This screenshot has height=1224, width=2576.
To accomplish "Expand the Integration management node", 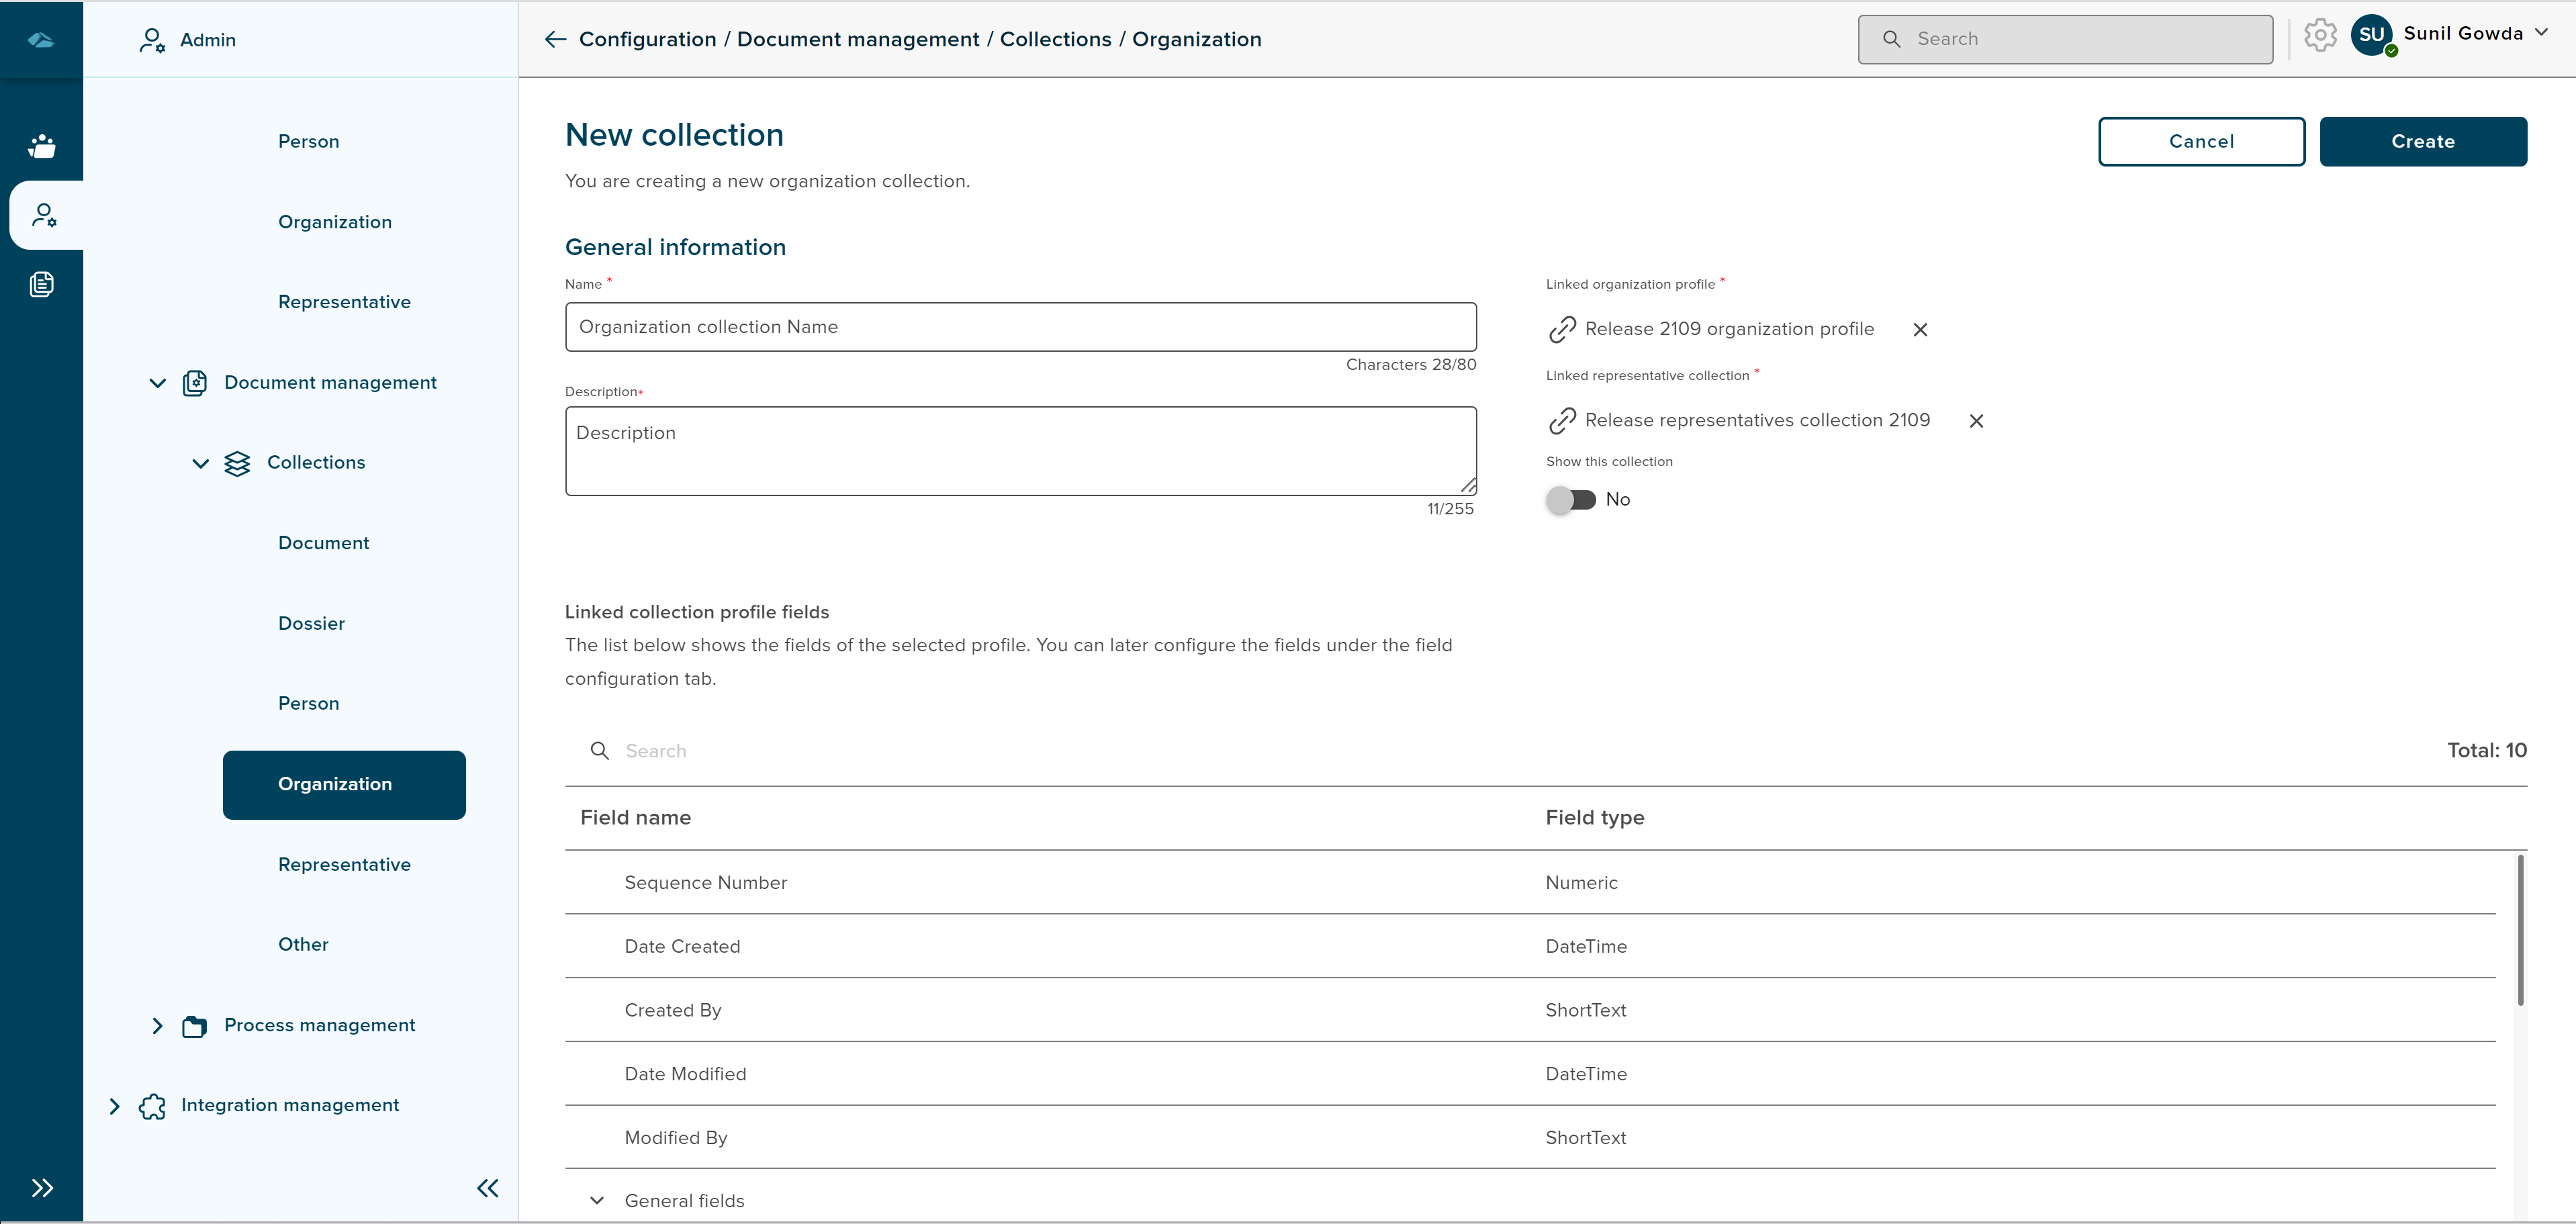I will [114, 1105].
